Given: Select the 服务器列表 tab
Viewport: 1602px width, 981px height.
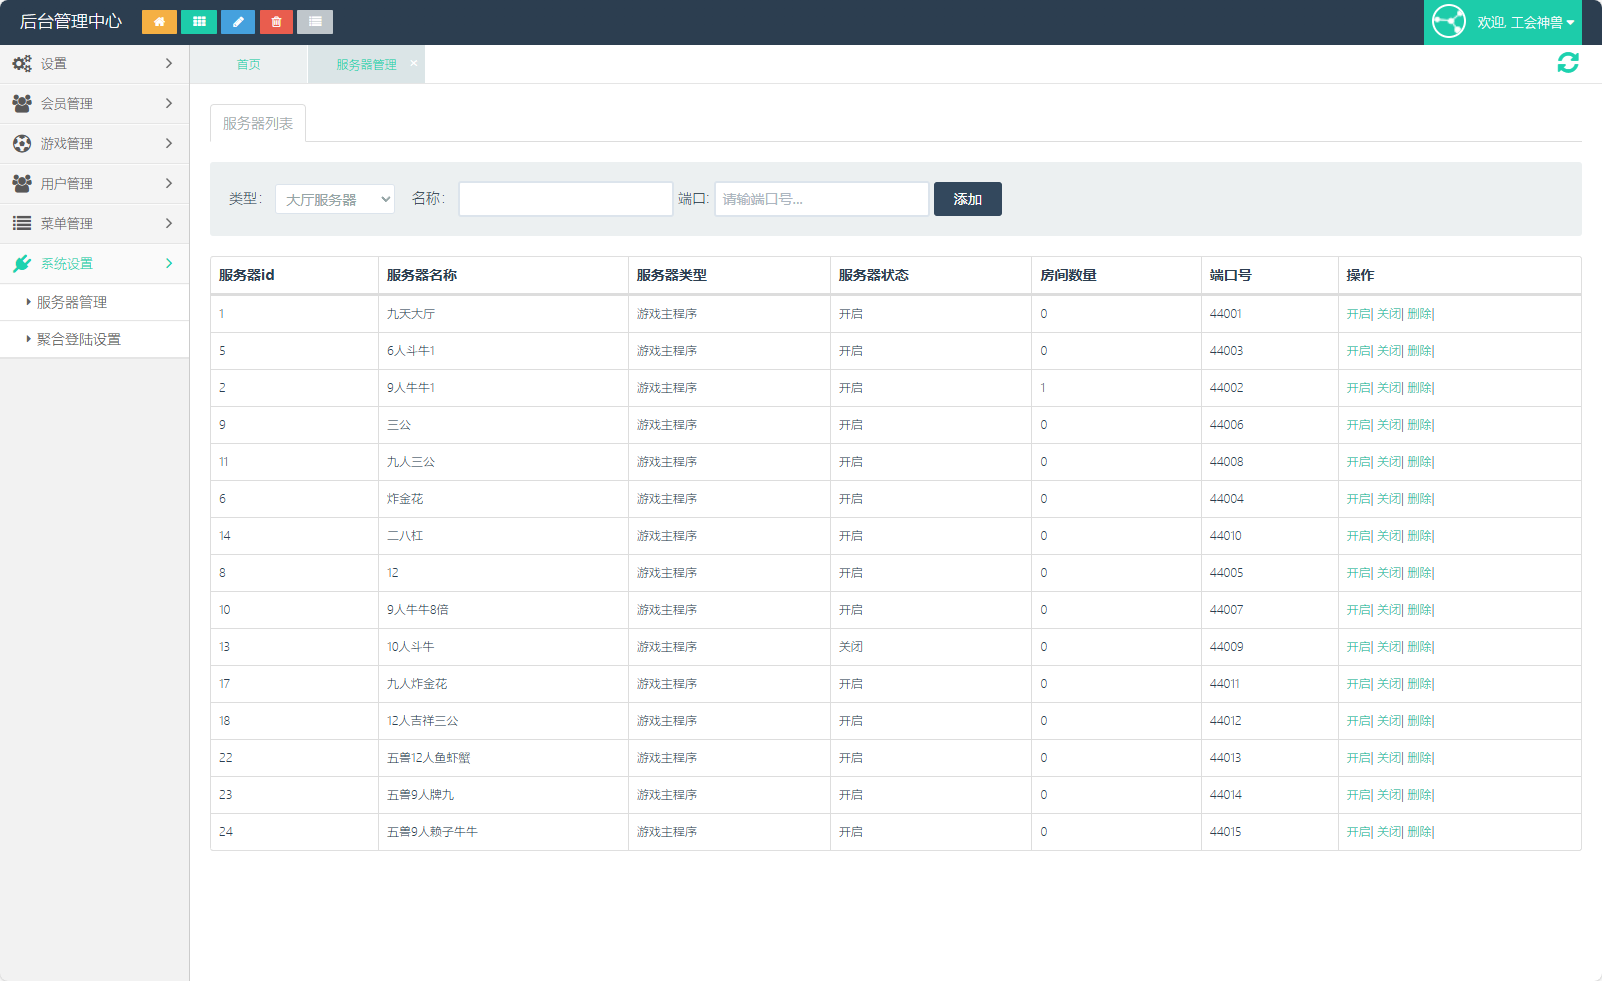Looking at the screenshot, I should [x=258, y=123].
